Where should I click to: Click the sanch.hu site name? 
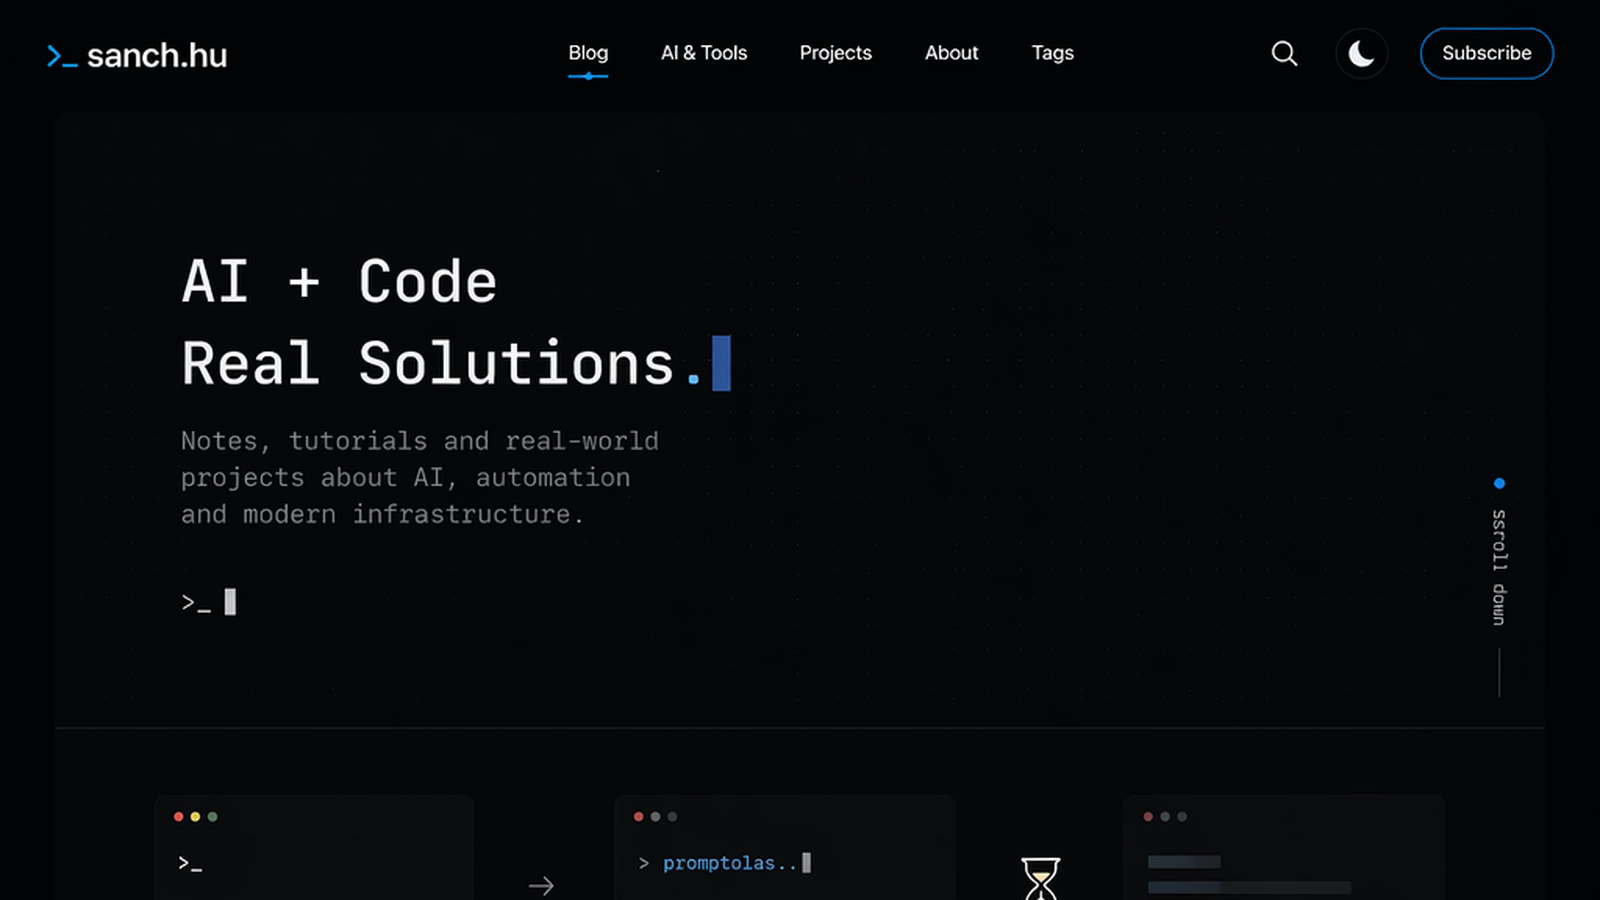point(157,56)
